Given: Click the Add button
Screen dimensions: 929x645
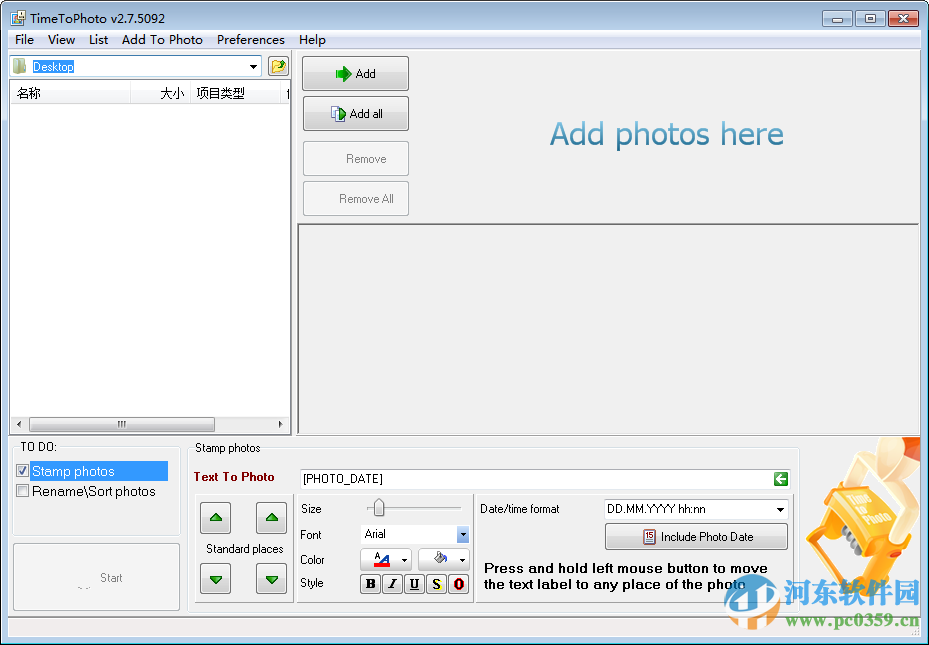Looking at the screenshot, I should (x=355, y=73).
